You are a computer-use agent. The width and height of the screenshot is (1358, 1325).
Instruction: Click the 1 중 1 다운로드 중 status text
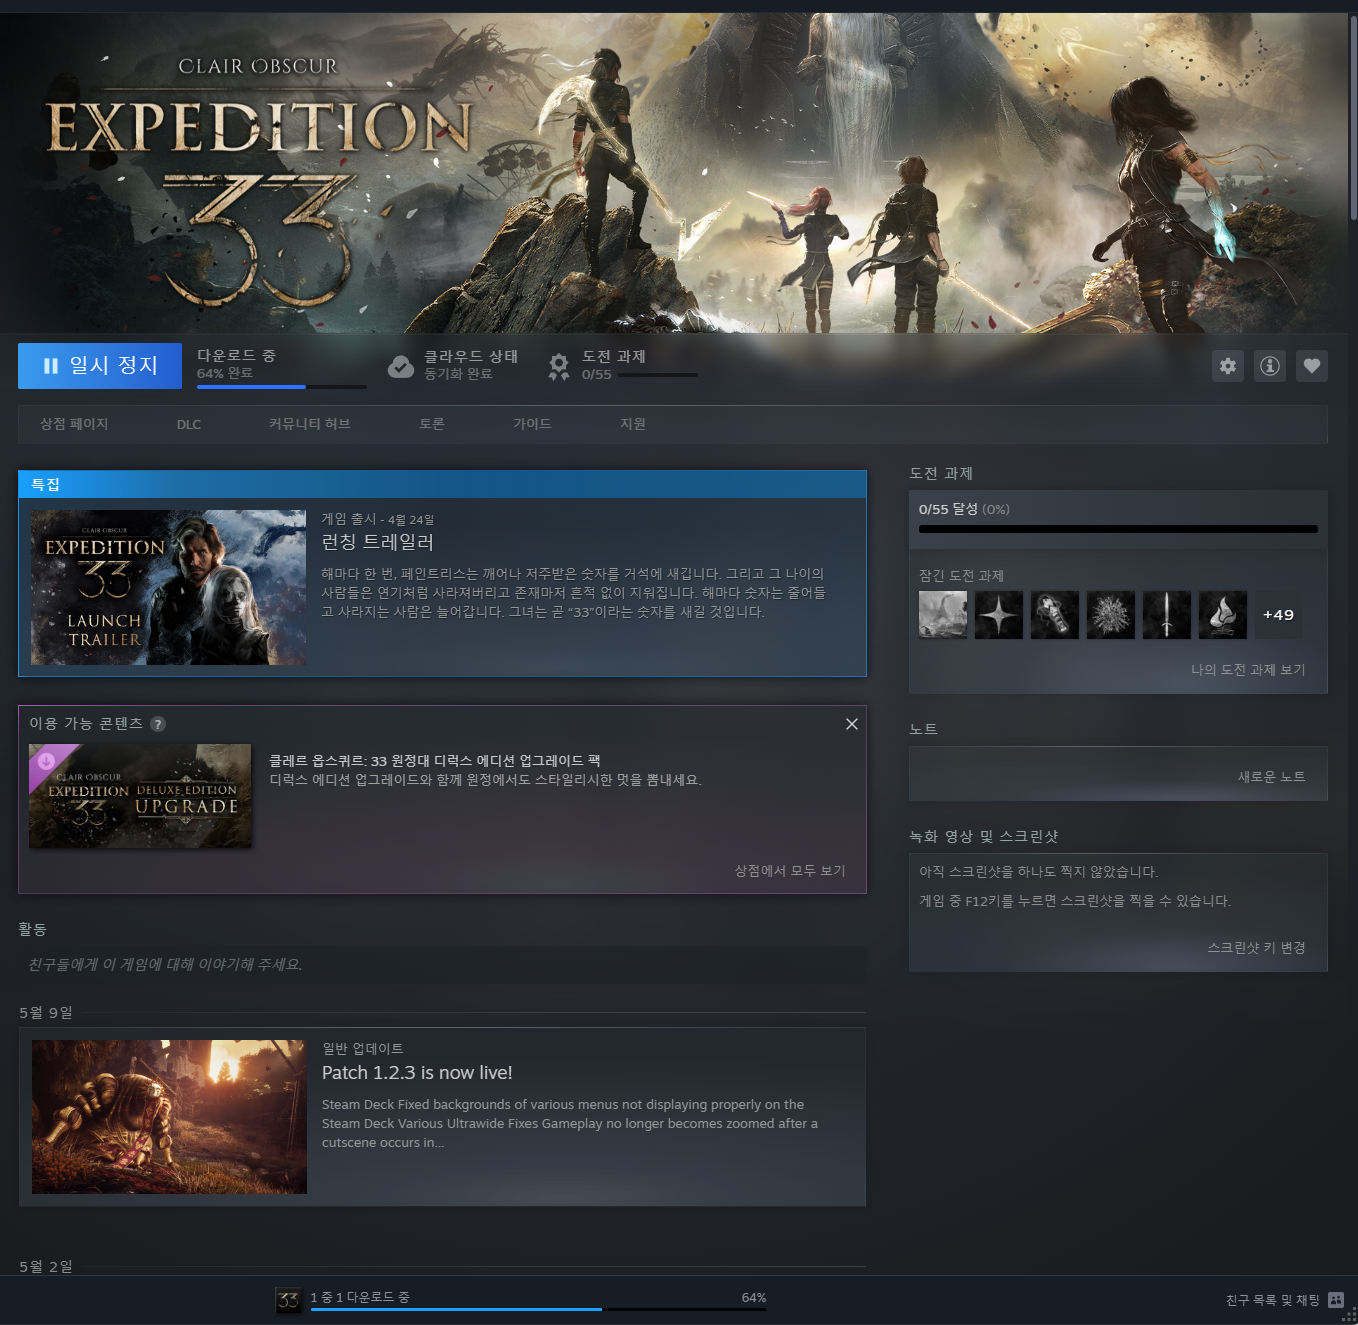tap(360, 1297)
